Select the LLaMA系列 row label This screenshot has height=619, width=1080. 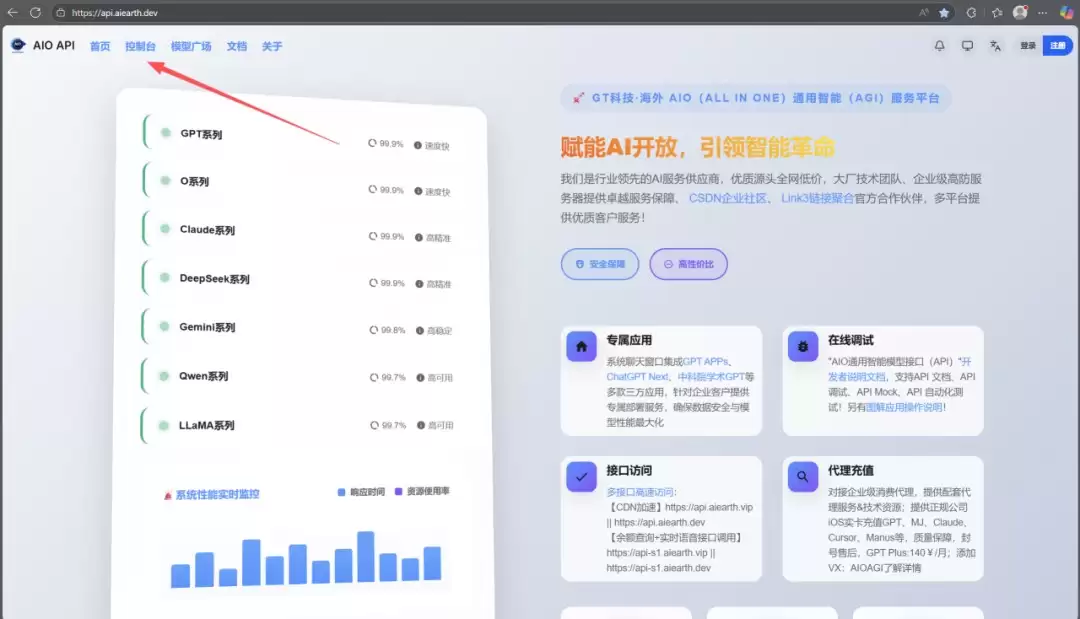pos(207,425)
